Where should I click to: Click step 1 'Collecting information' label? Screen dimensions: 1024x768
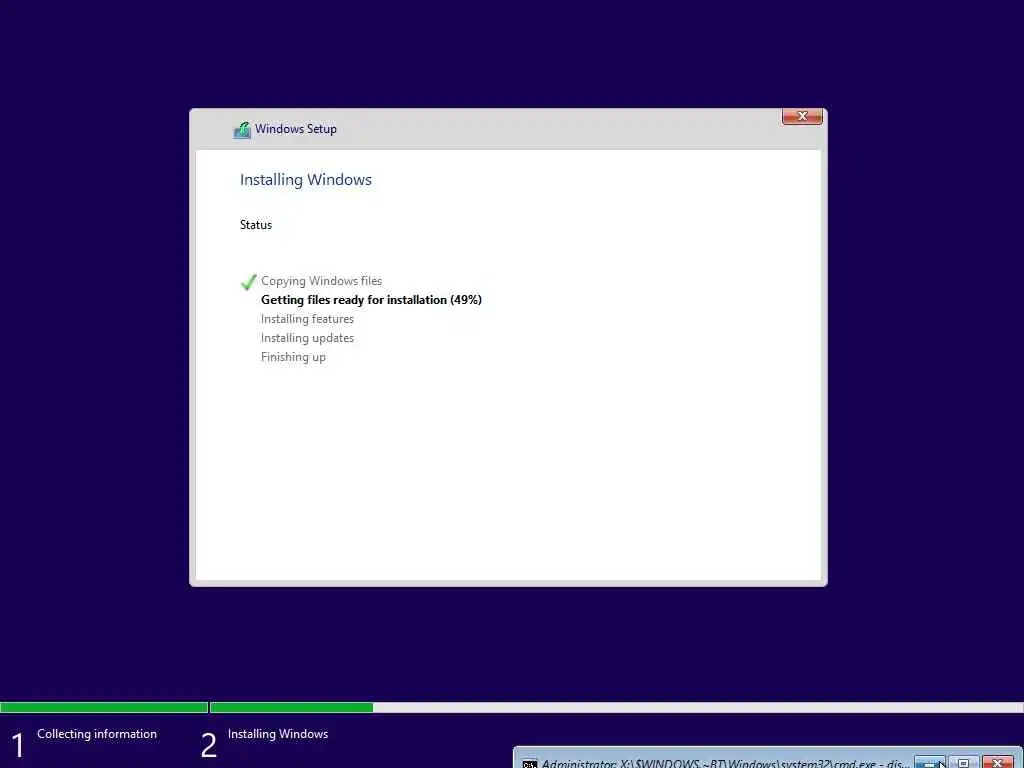tap(97, 734)
